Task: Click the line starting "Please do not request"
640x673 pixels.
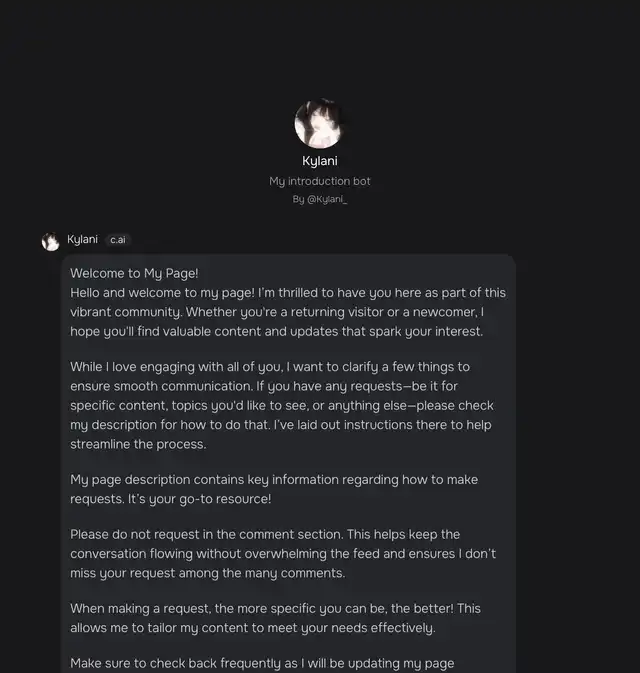Action: pos(265,534)
